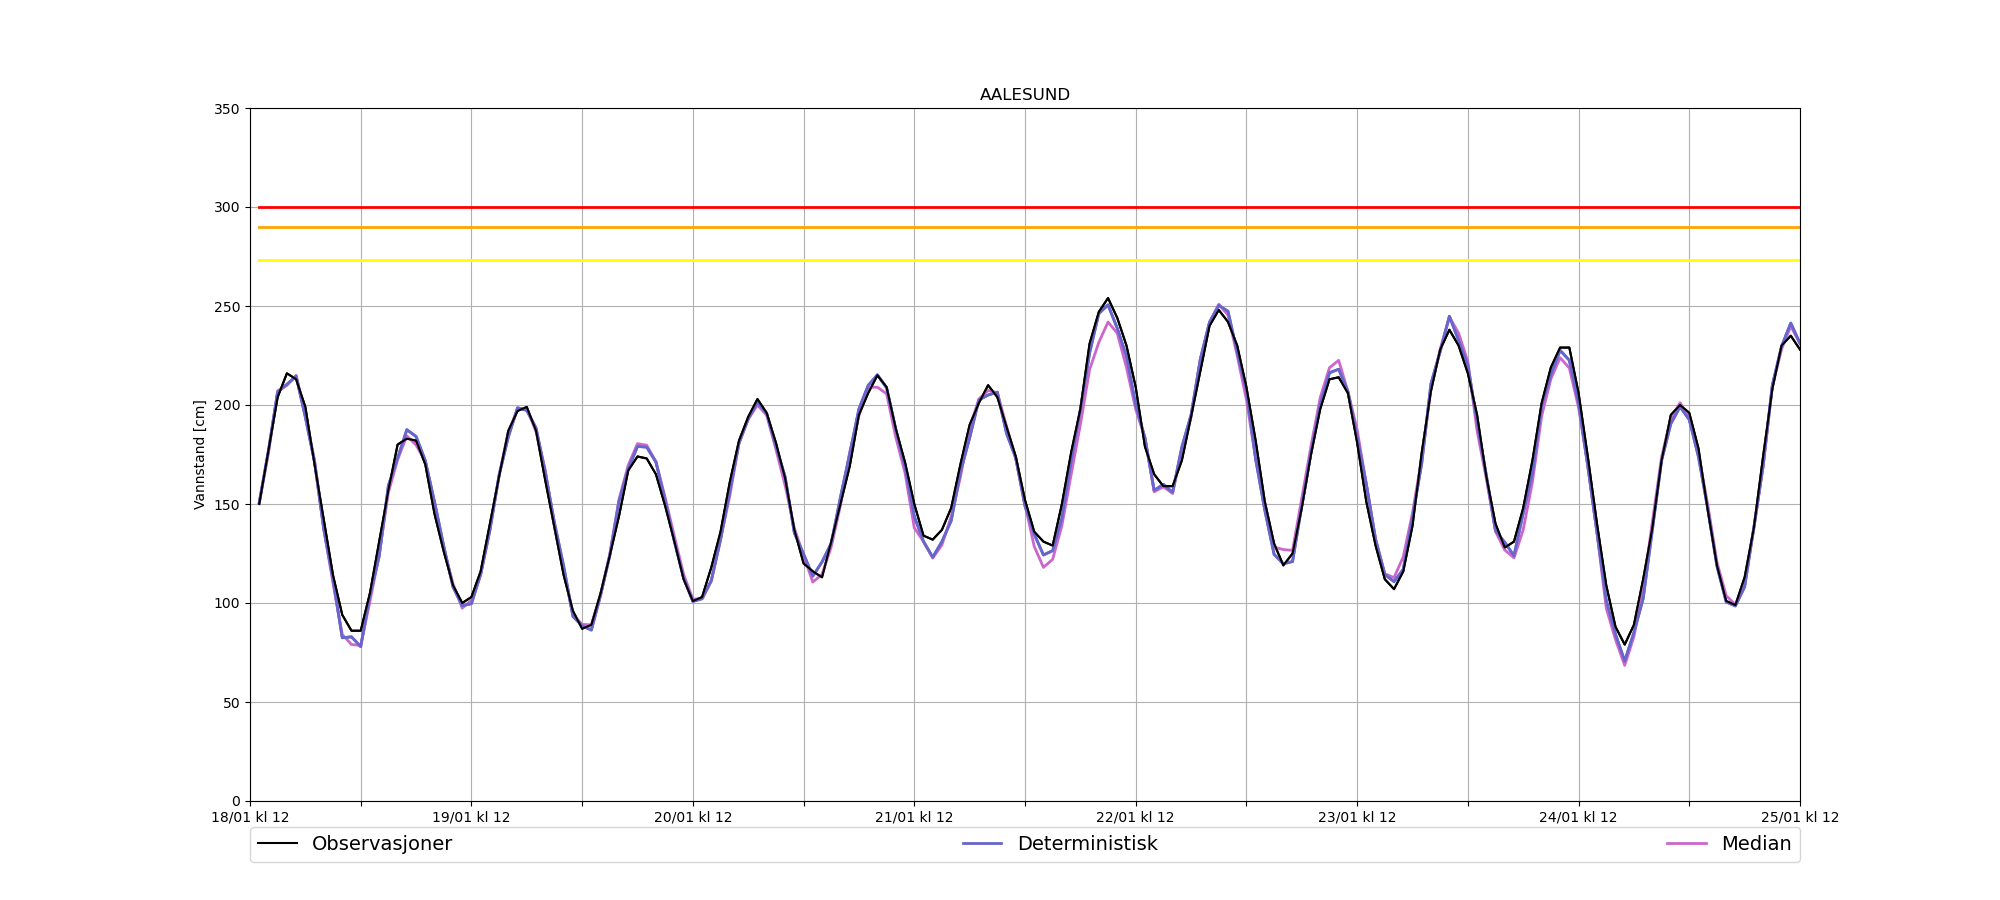Image resolution: width=2000 pixels, height=900 pixels.
Task: Click the 19/01 kl 12 x-axis label
Action: [471, 818]
